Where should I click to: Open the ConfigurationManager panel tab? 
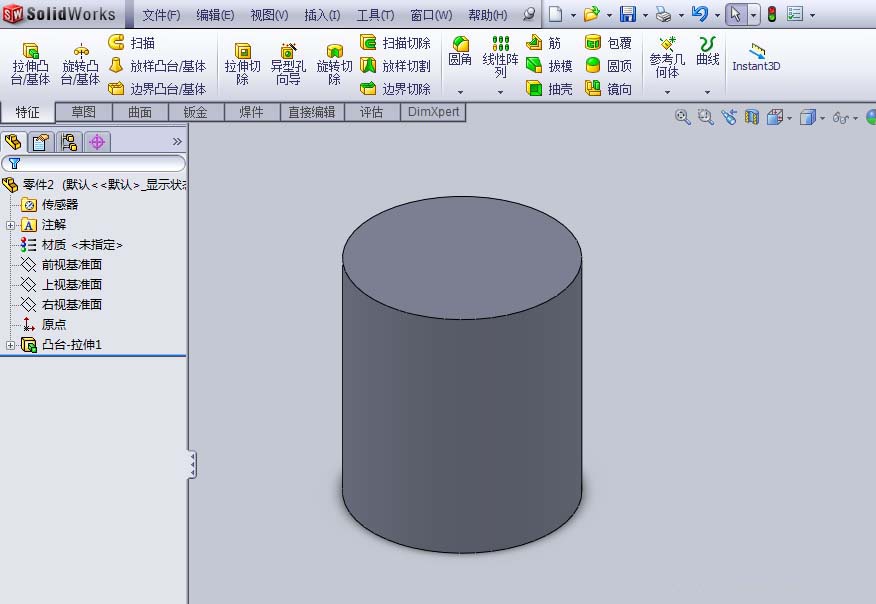tap(69, 142)
